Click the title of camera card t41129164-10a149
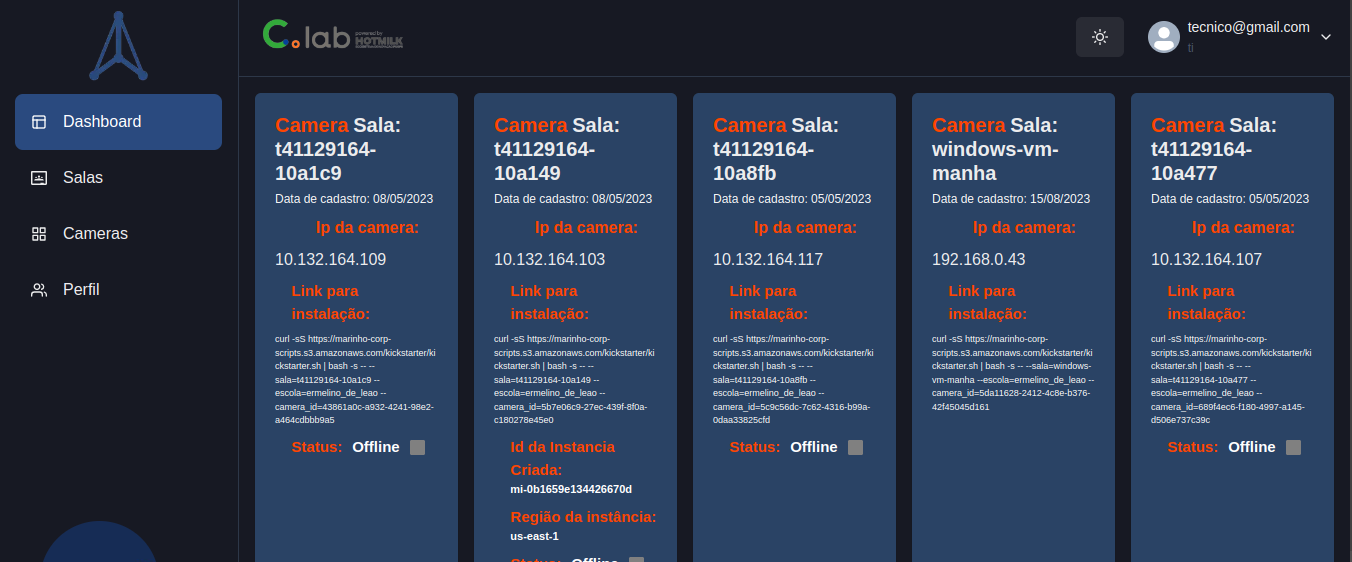The height and width of the screenshot is (562, 1352). tap(557, 149)
